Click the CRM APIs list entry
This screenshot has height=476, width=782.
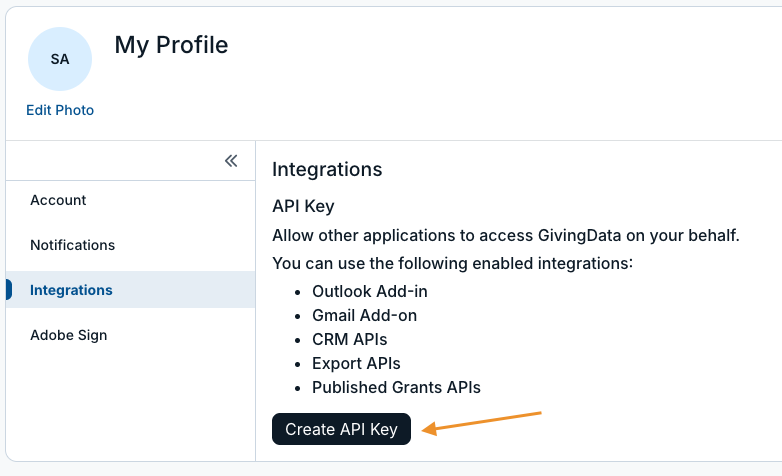coord(350,339)
